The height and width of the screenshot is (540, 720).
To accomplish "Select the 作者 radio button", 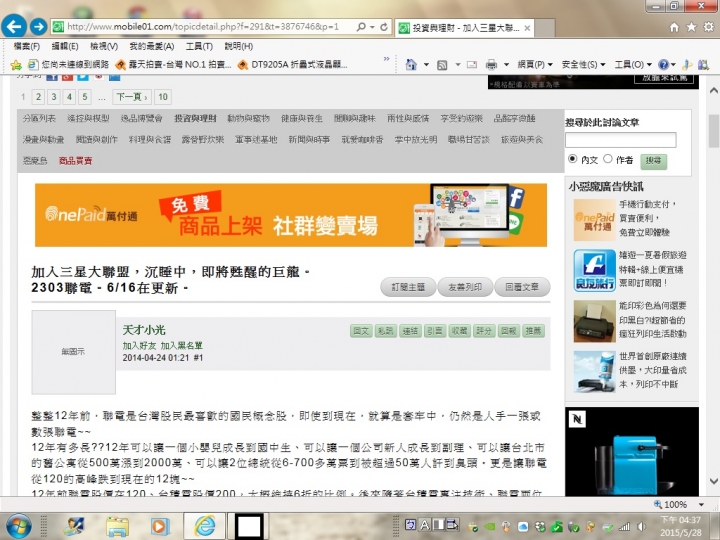I will click(x=608, y=158).
